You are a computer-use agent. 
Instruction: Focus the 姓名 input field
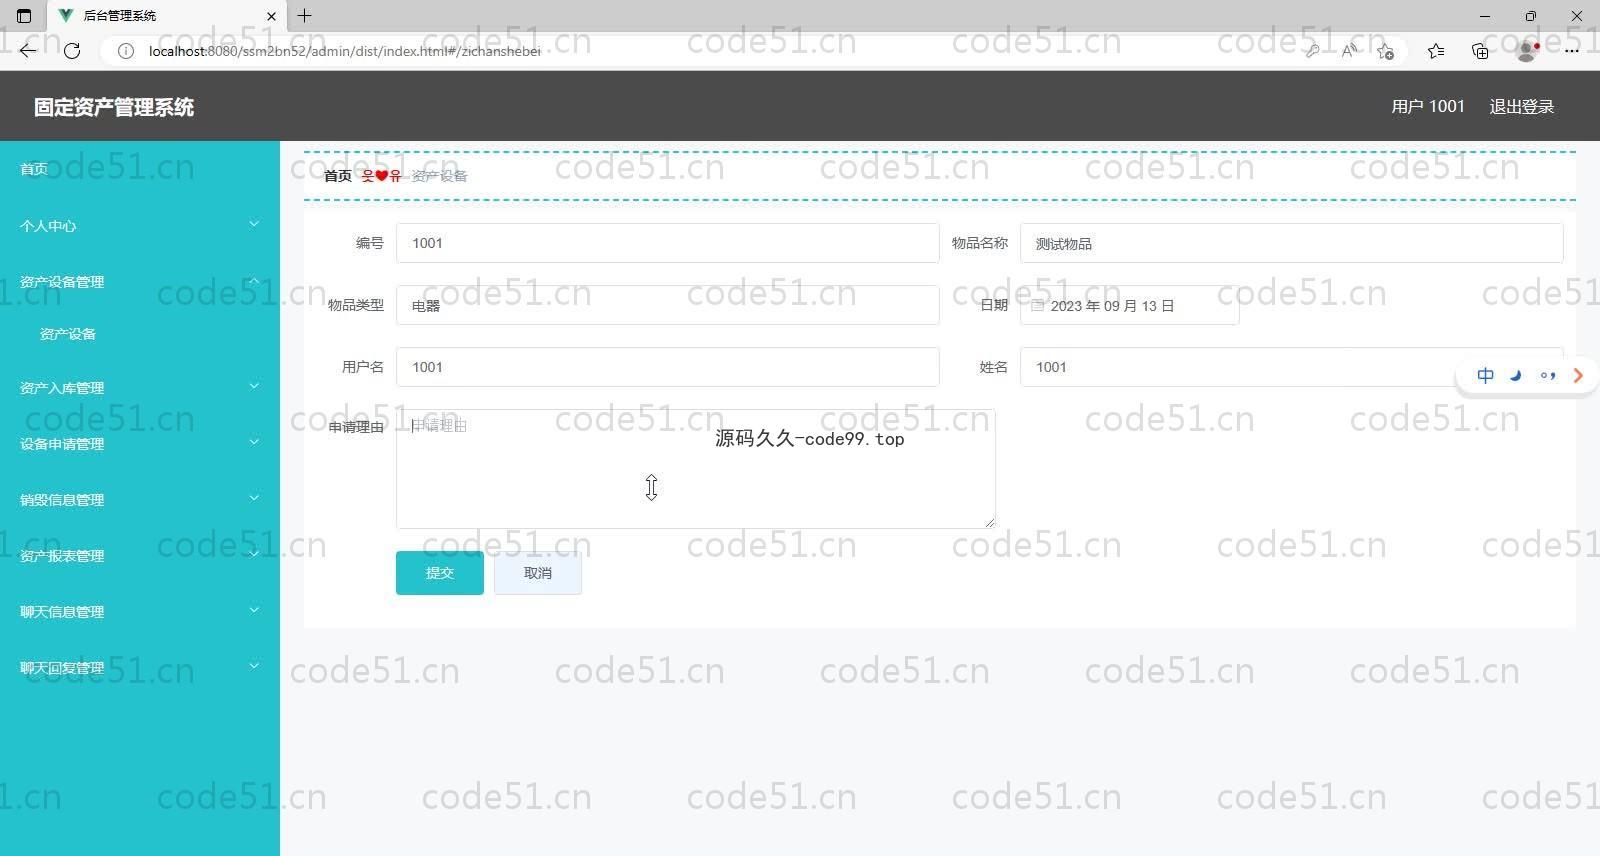point(1292,367)
